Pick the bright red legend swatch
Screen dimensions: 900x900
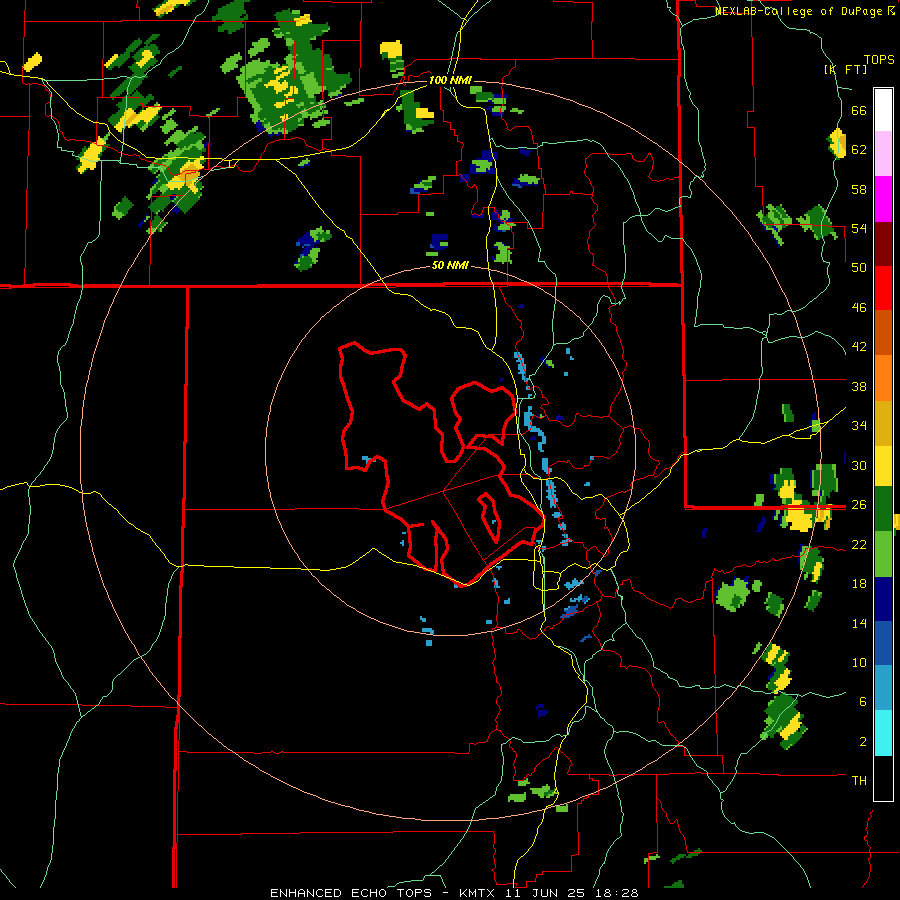click(x=883, y=288)
